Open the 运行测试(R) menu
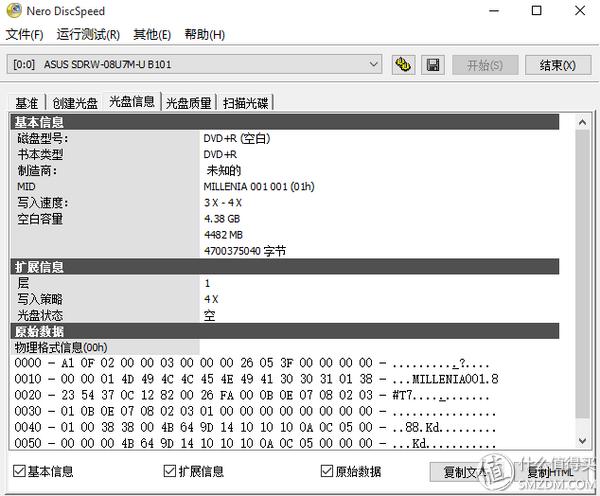Screen dimensions: 600x496 coord(88,35)
